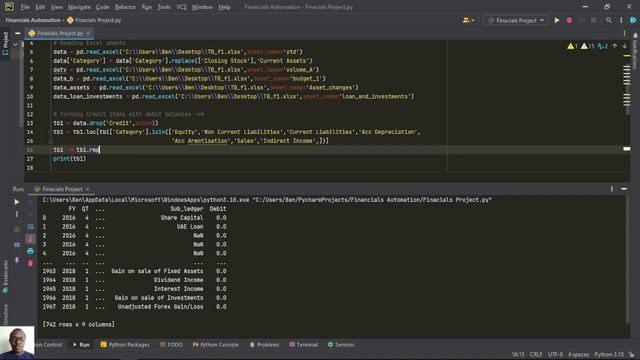Change the CRLF line separator setting
Image resolution: width=640 pixels, height=360 pixels.
pyautogui.click(x=536, y=355)
